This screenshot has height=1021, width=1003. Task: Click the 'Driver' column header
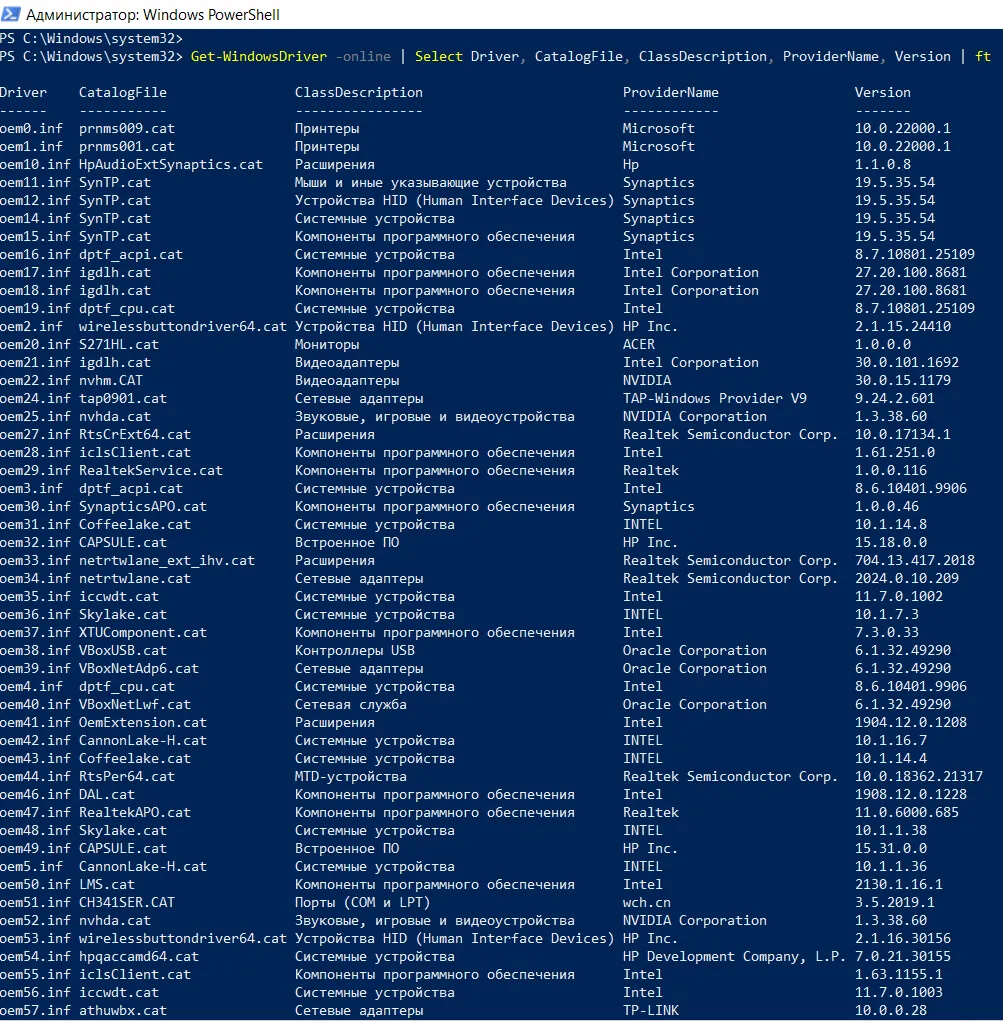click(x=23, y=92)
